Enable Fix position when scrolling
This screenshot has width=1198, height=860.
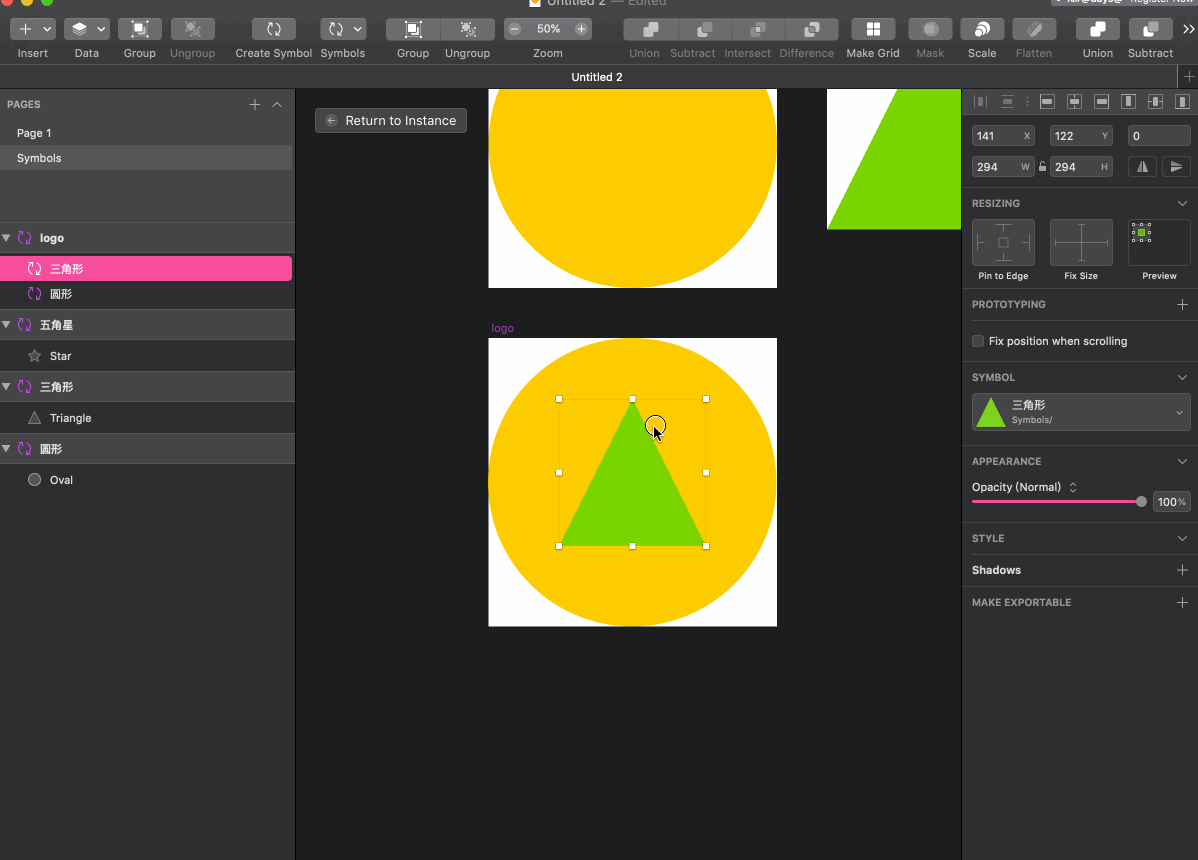coord(978,341)
